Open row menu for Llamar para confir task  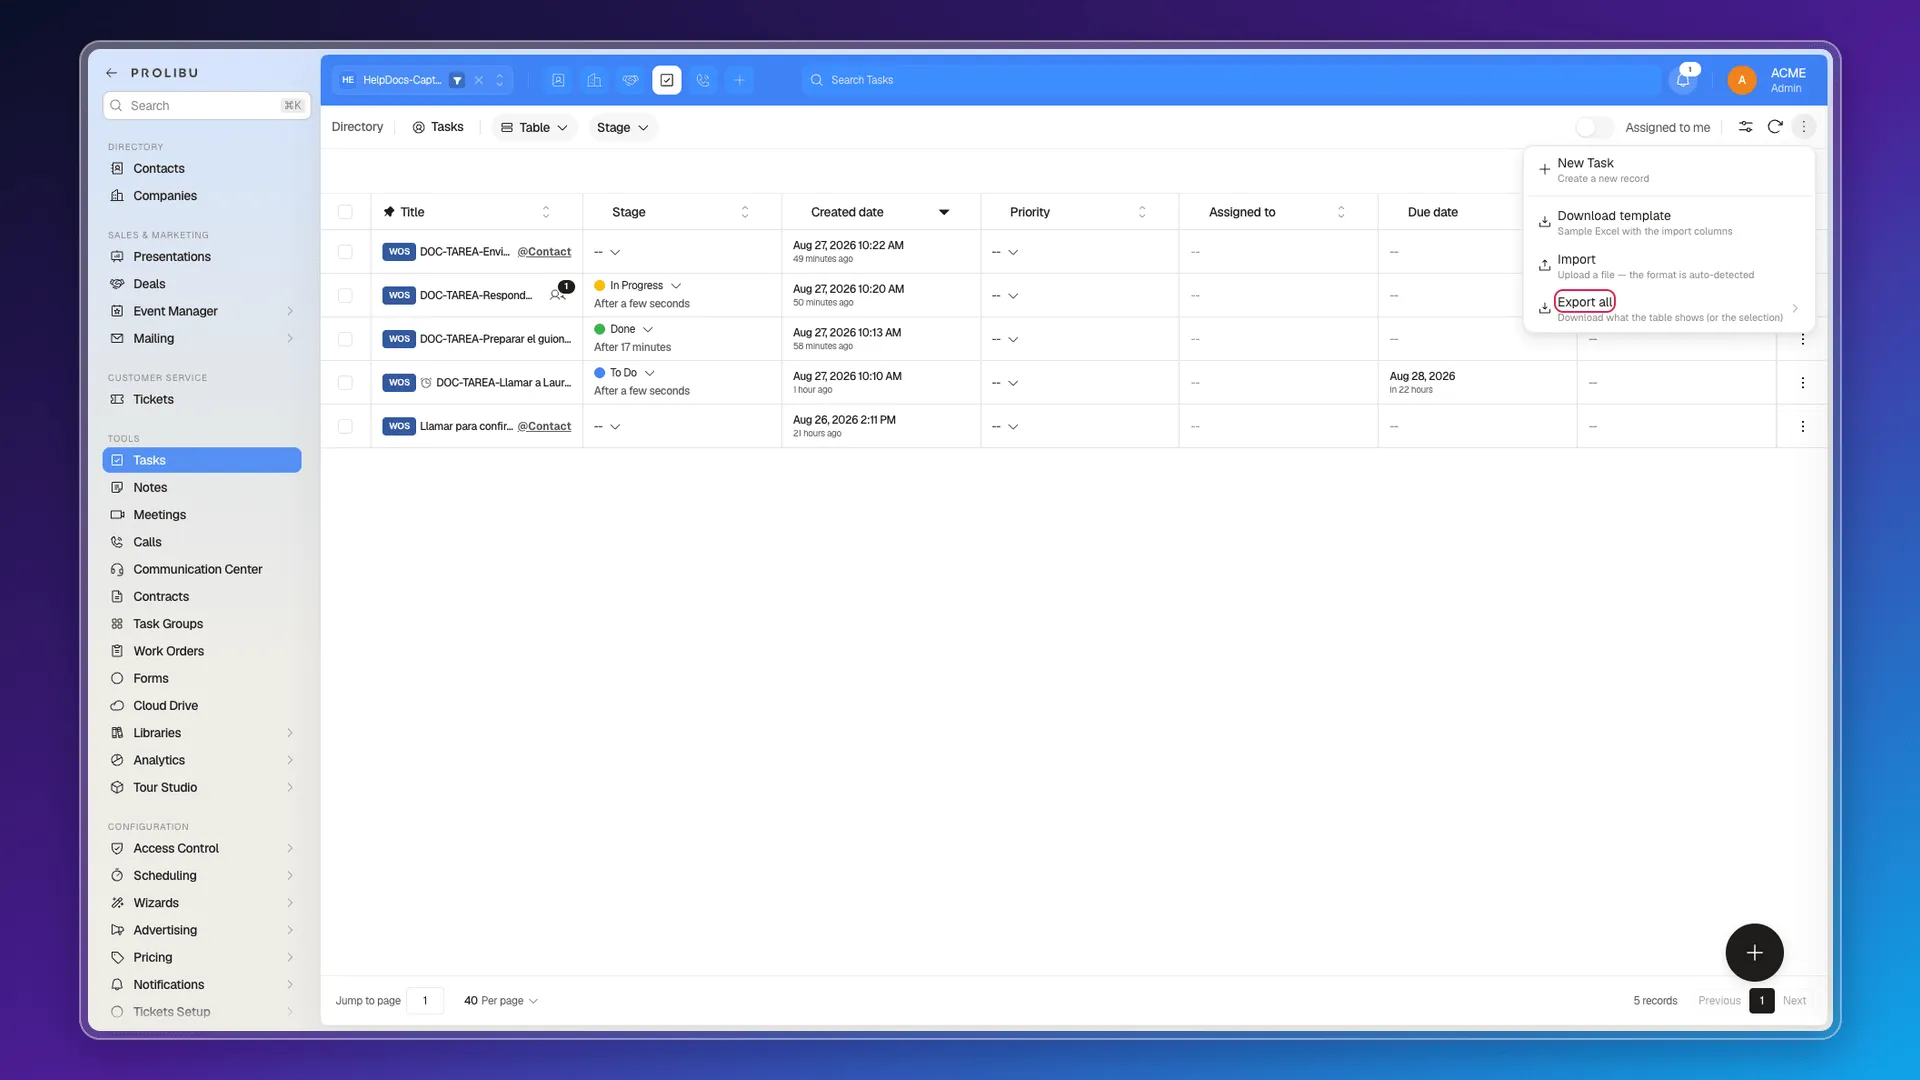1802,427
